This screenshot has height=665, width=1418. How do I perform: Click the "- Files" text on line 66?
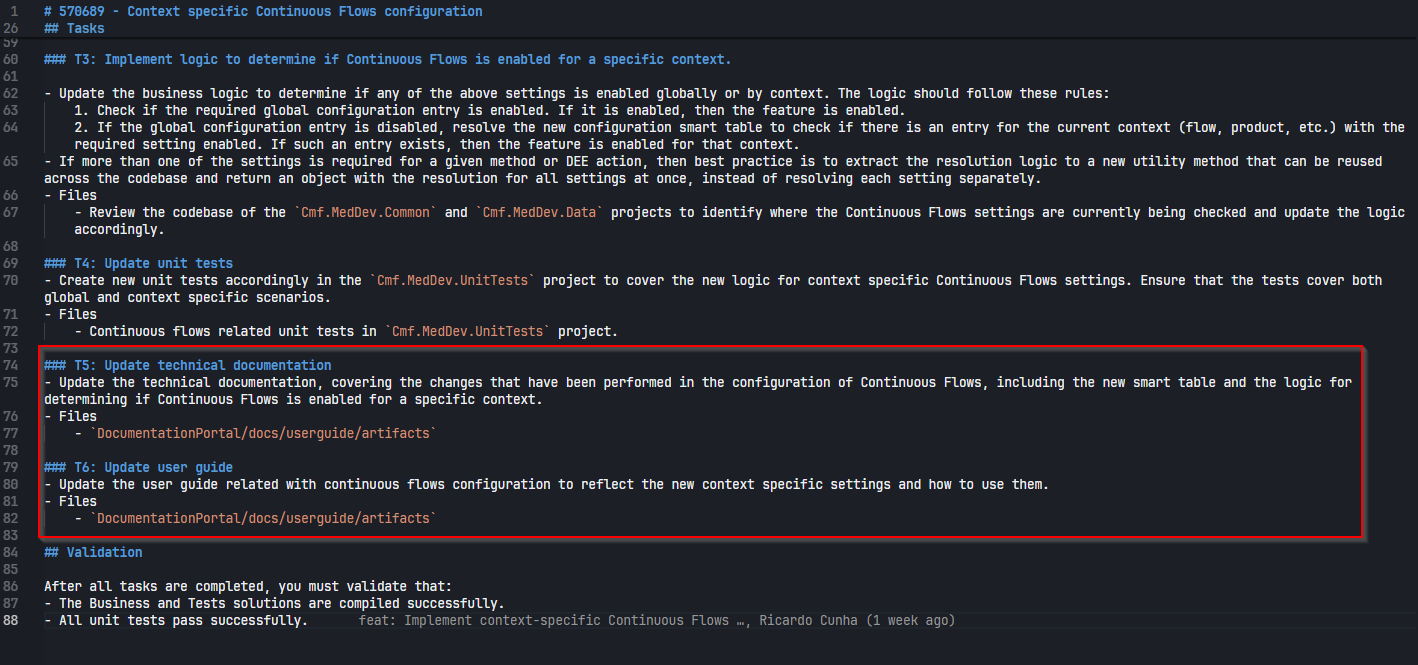(70, 195)
